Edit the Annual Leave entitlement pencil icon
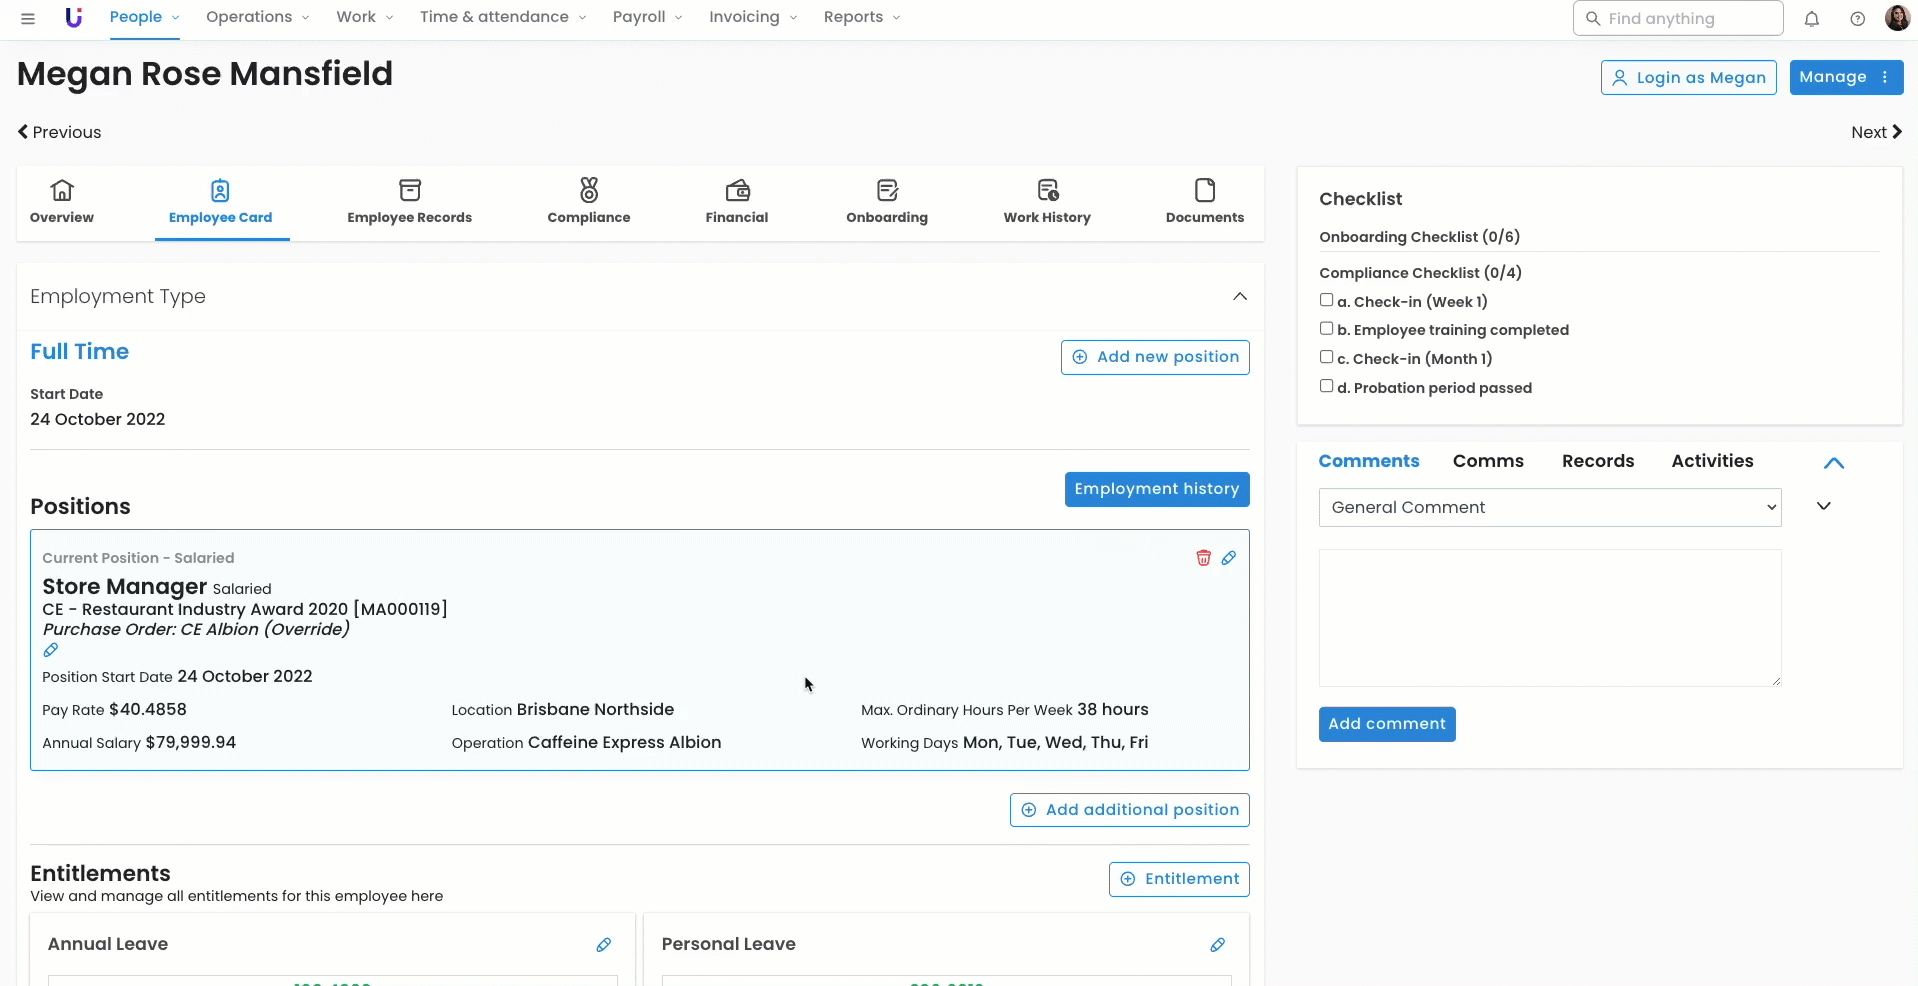Image resolution: width=1918 pixels, height=986 pixels. tap(604, 945)
